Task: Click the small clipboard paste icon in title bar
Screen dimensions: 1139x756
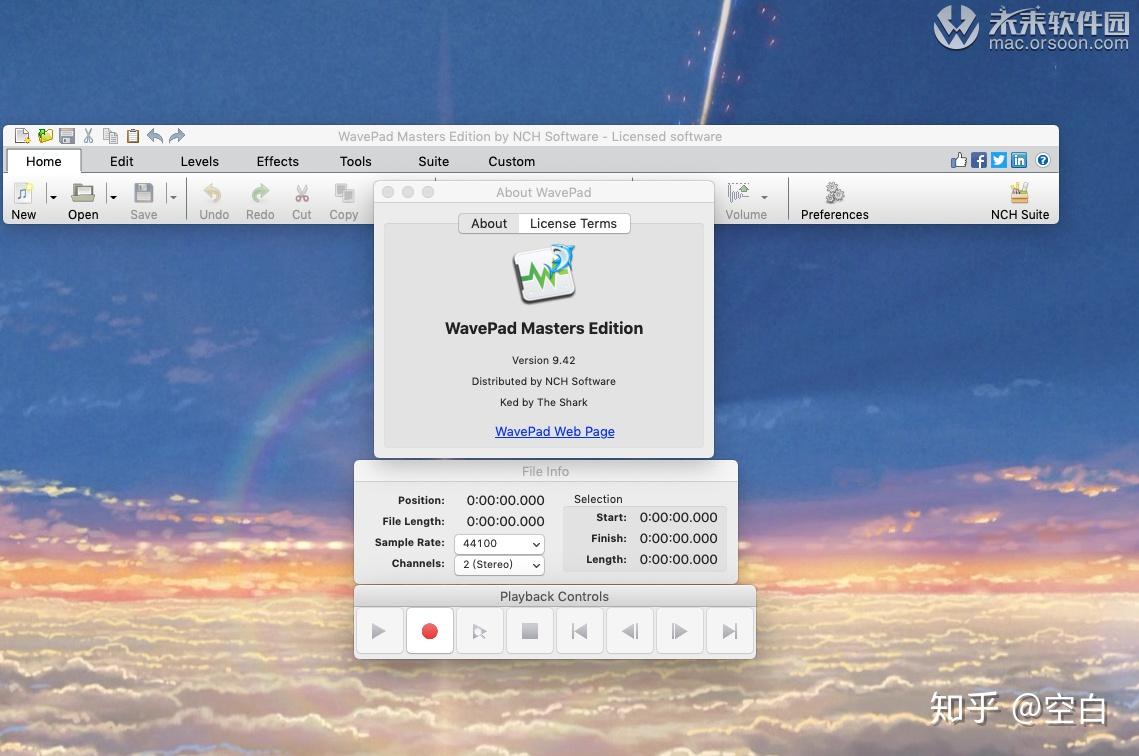Action: (x=132, y=136)
